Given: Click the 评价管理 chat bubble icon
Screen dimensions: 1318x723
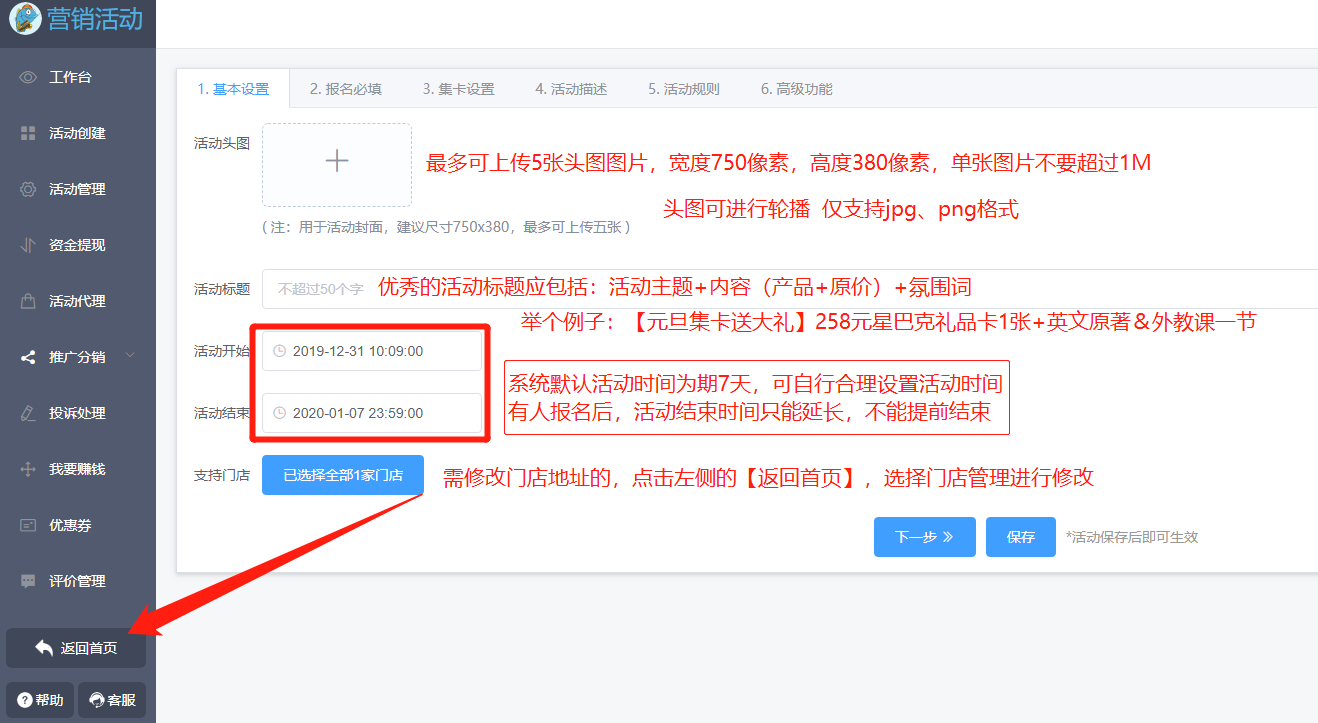Looking at the screenshot, I should (28, 581).
